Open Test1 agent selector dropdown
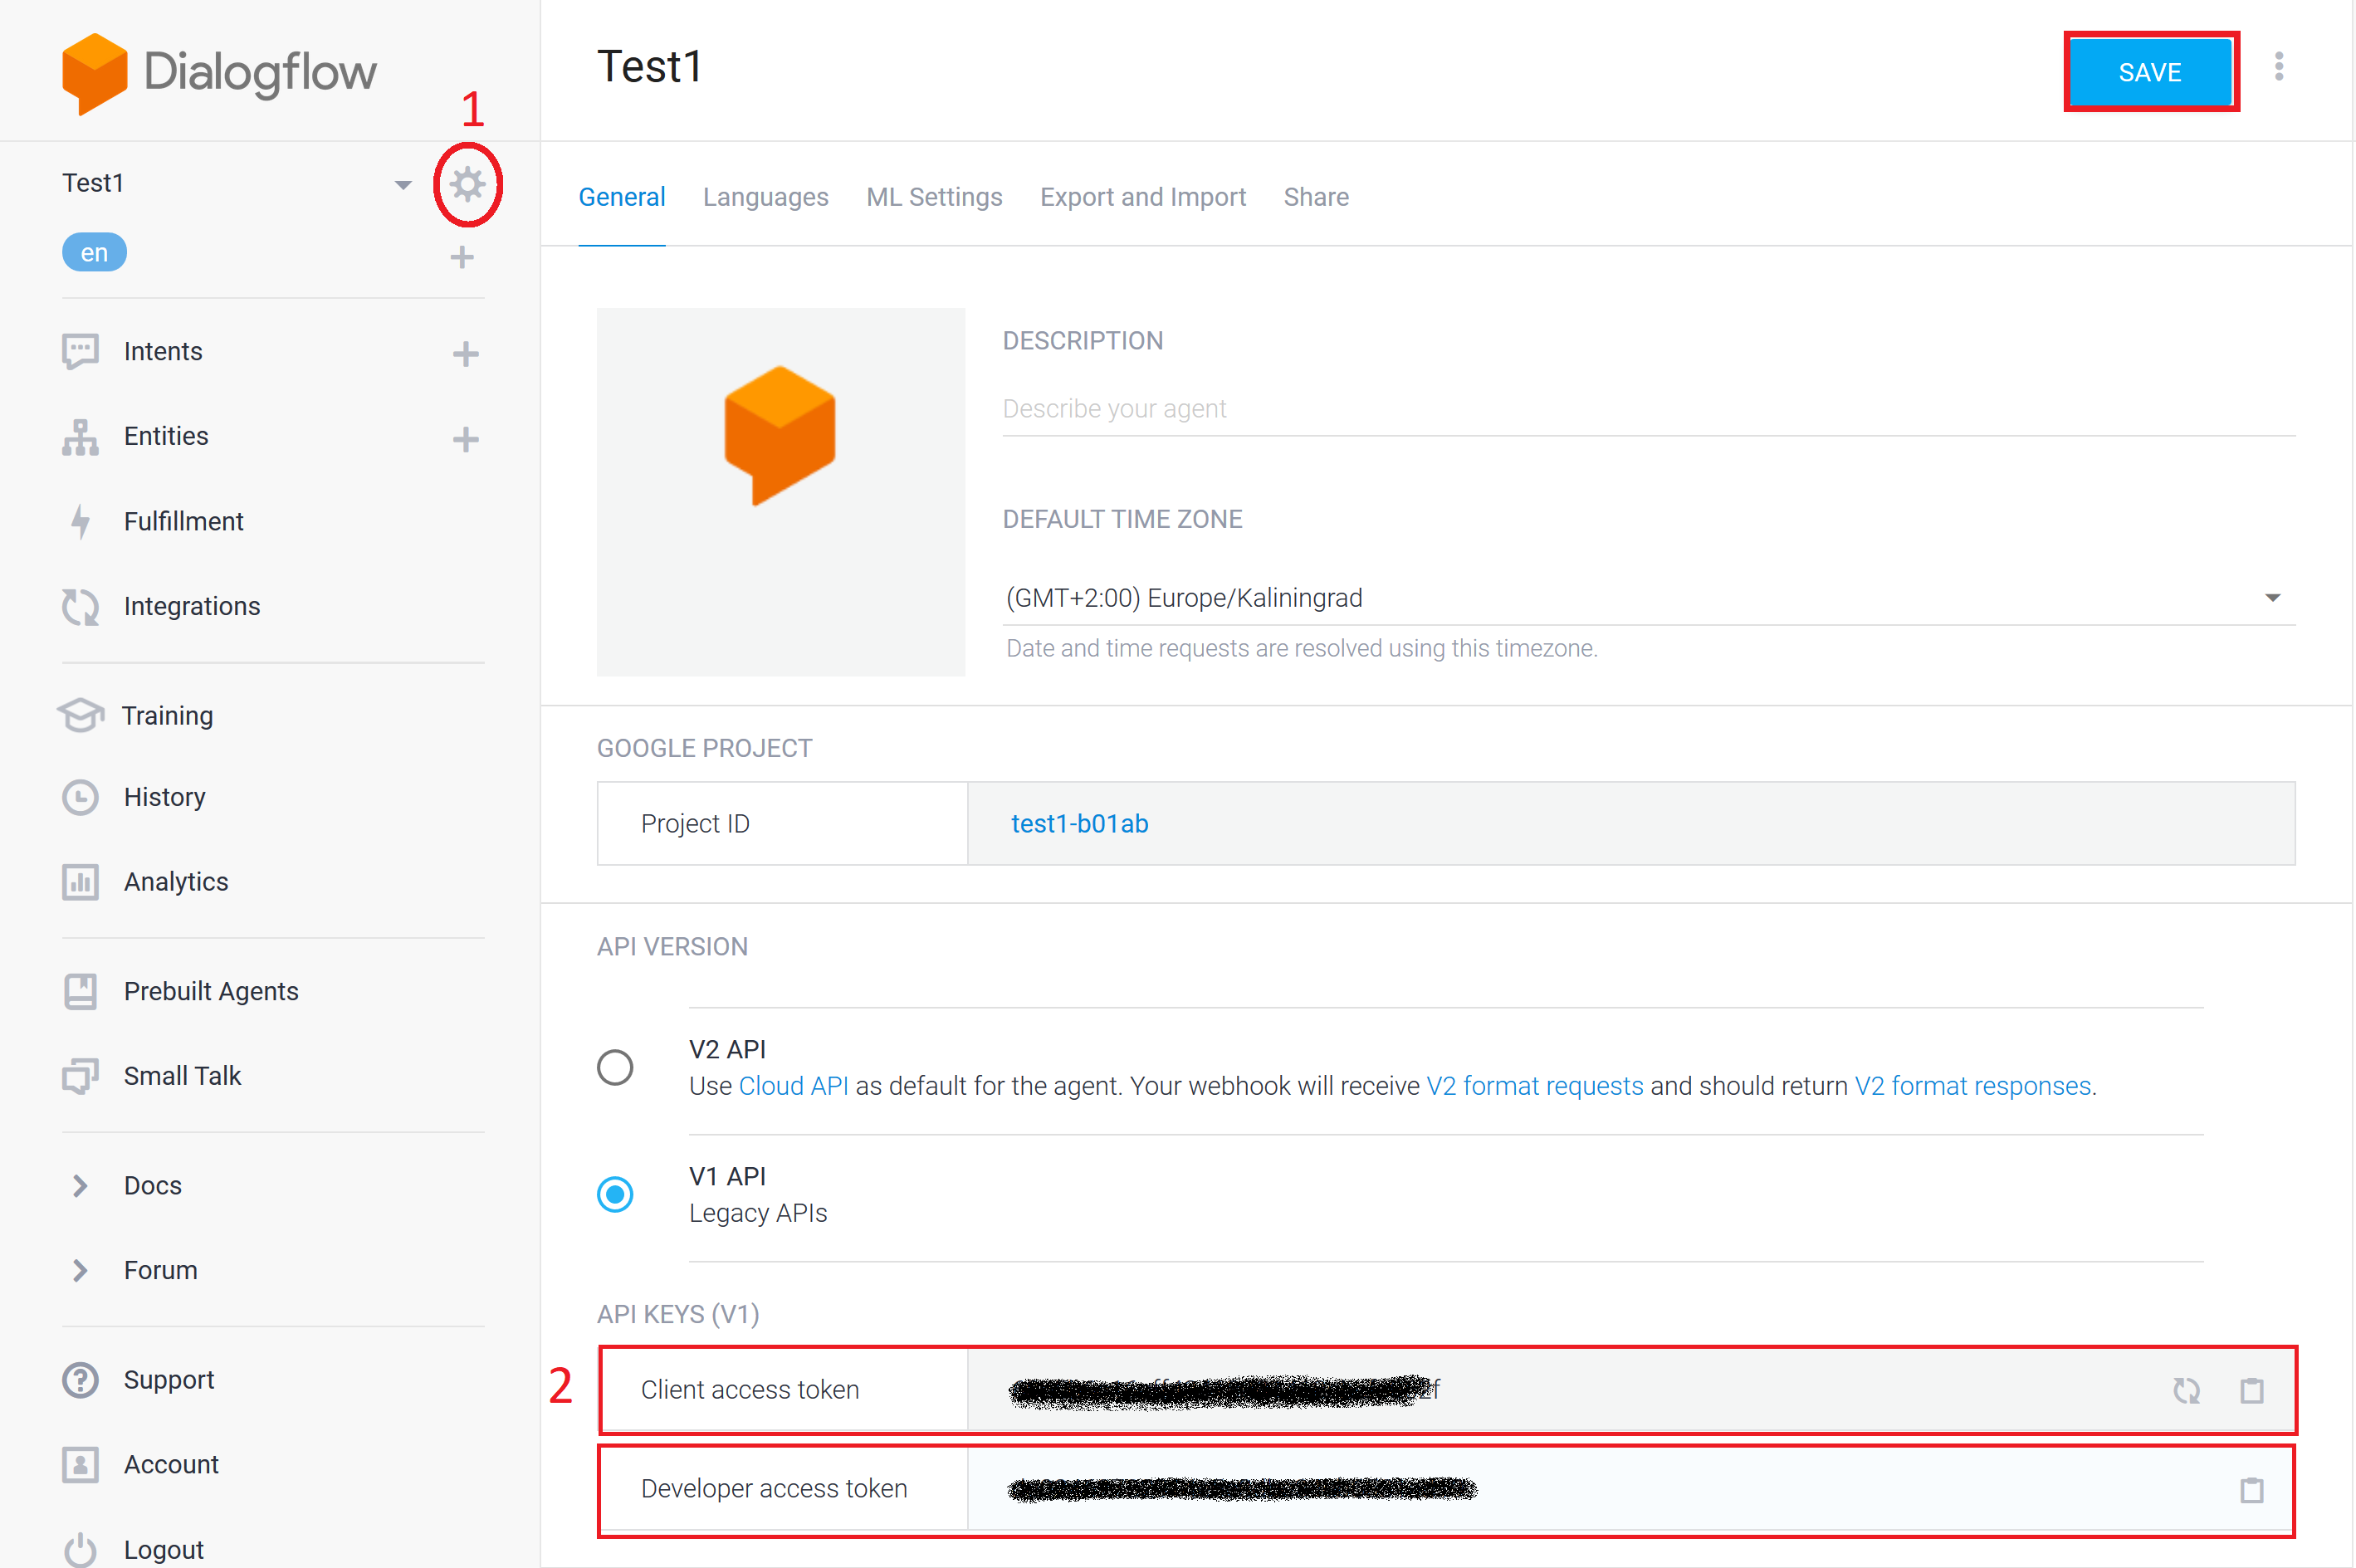This screenshot has height=1568, width=2356. point(403,184)
